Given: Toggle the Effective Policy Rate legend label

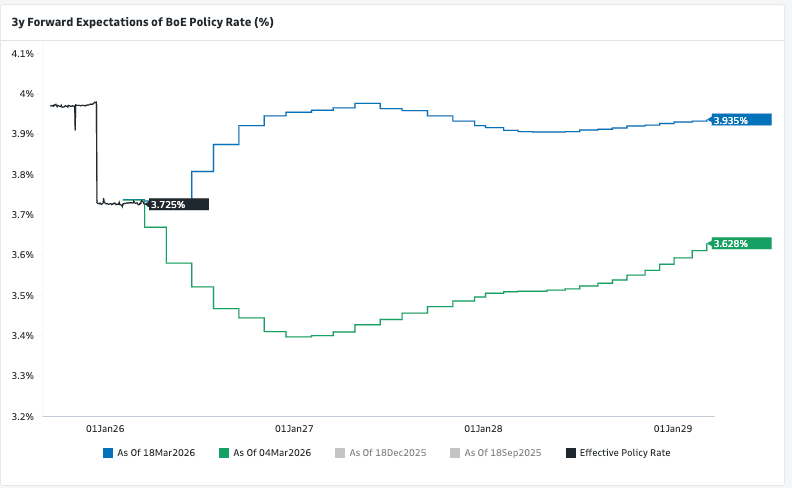Looking at the screenshot, I should 625,453.
